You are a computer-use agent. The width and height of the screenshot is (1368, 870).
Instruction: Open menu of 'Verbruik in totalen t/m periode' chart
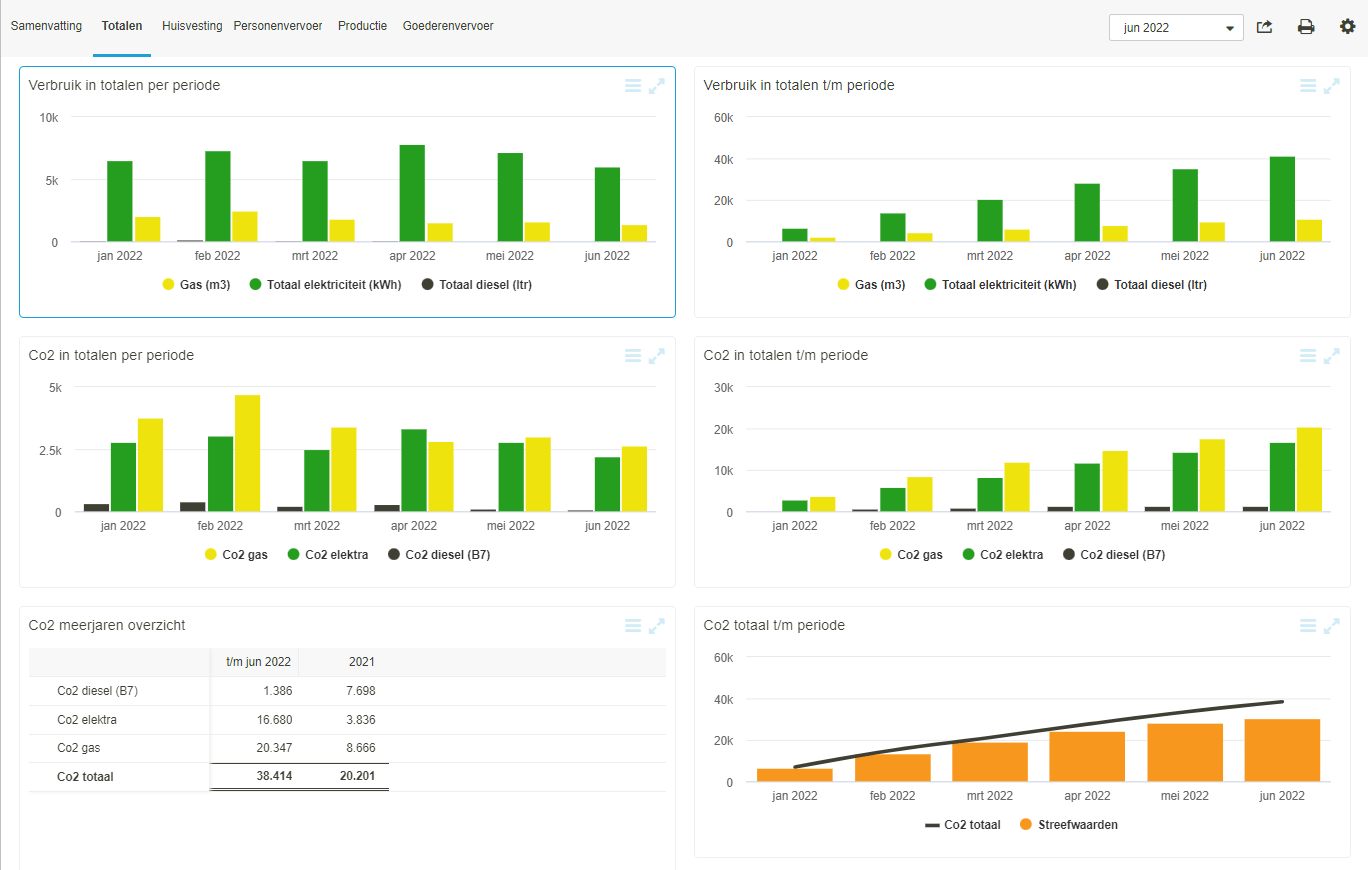pos(1308,86)
